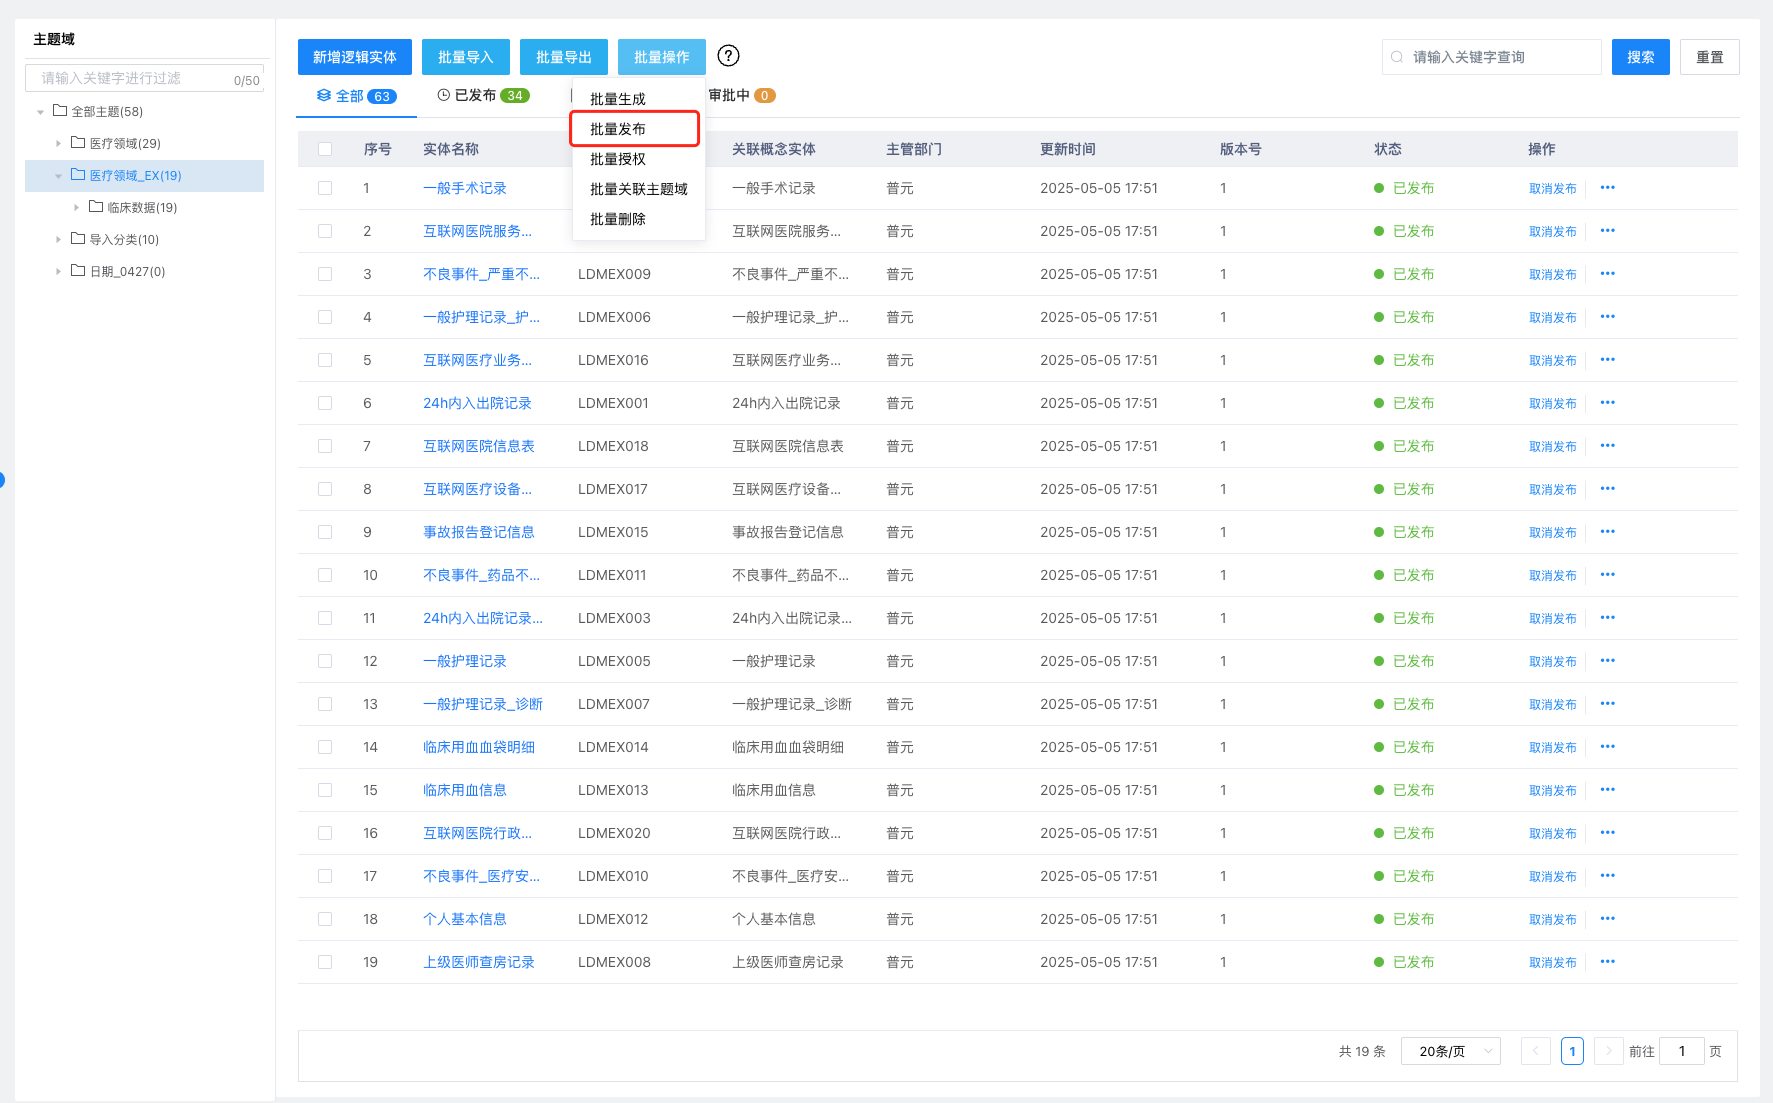1773x1103 pixels.
Task: Check the checkbox beside 个人基本信息
Action: pyautogui.click(x=325, y=918)
